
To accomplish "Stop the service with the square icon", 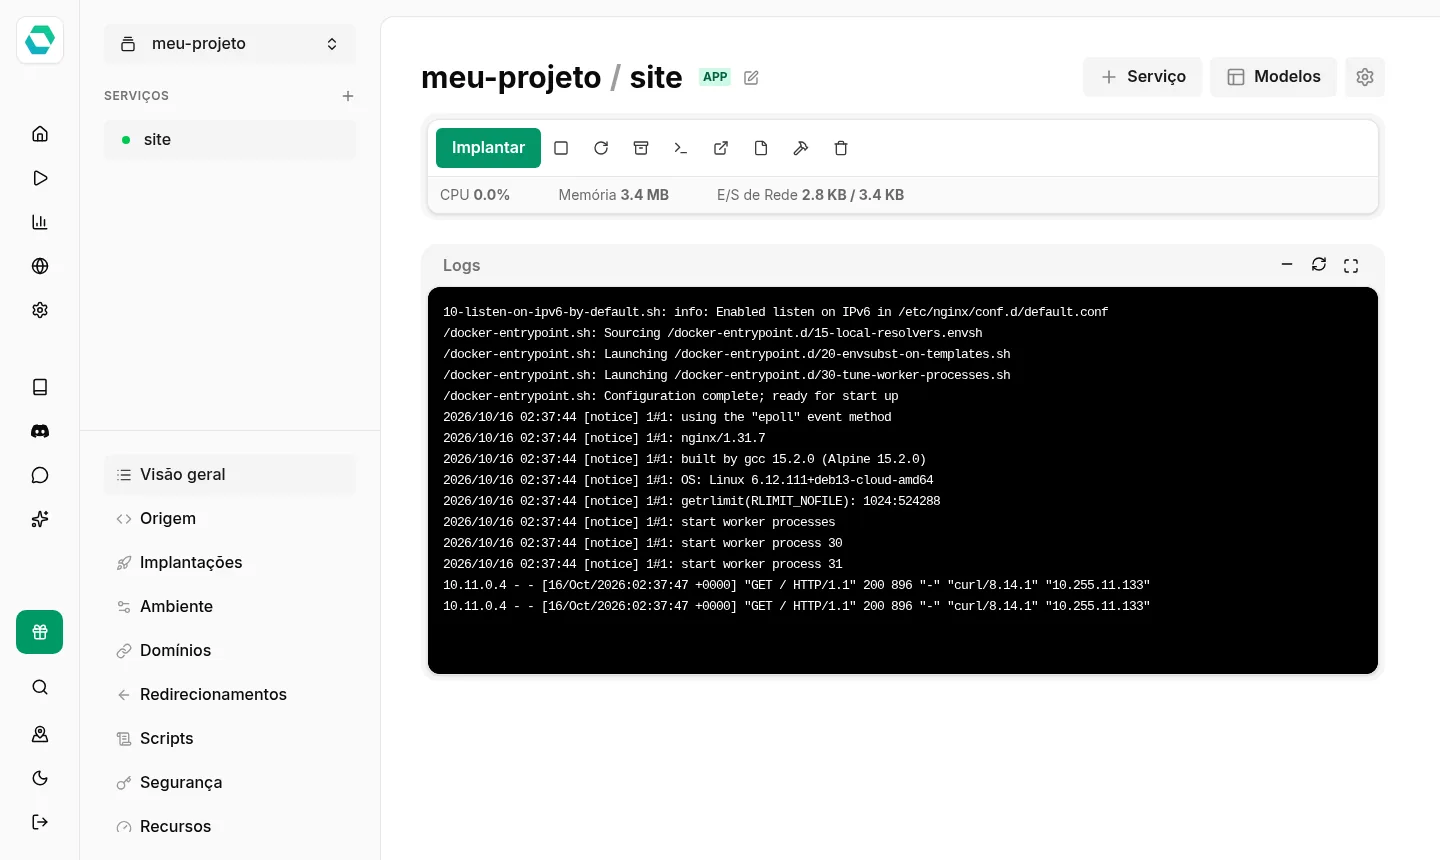I will click(561, 148).
